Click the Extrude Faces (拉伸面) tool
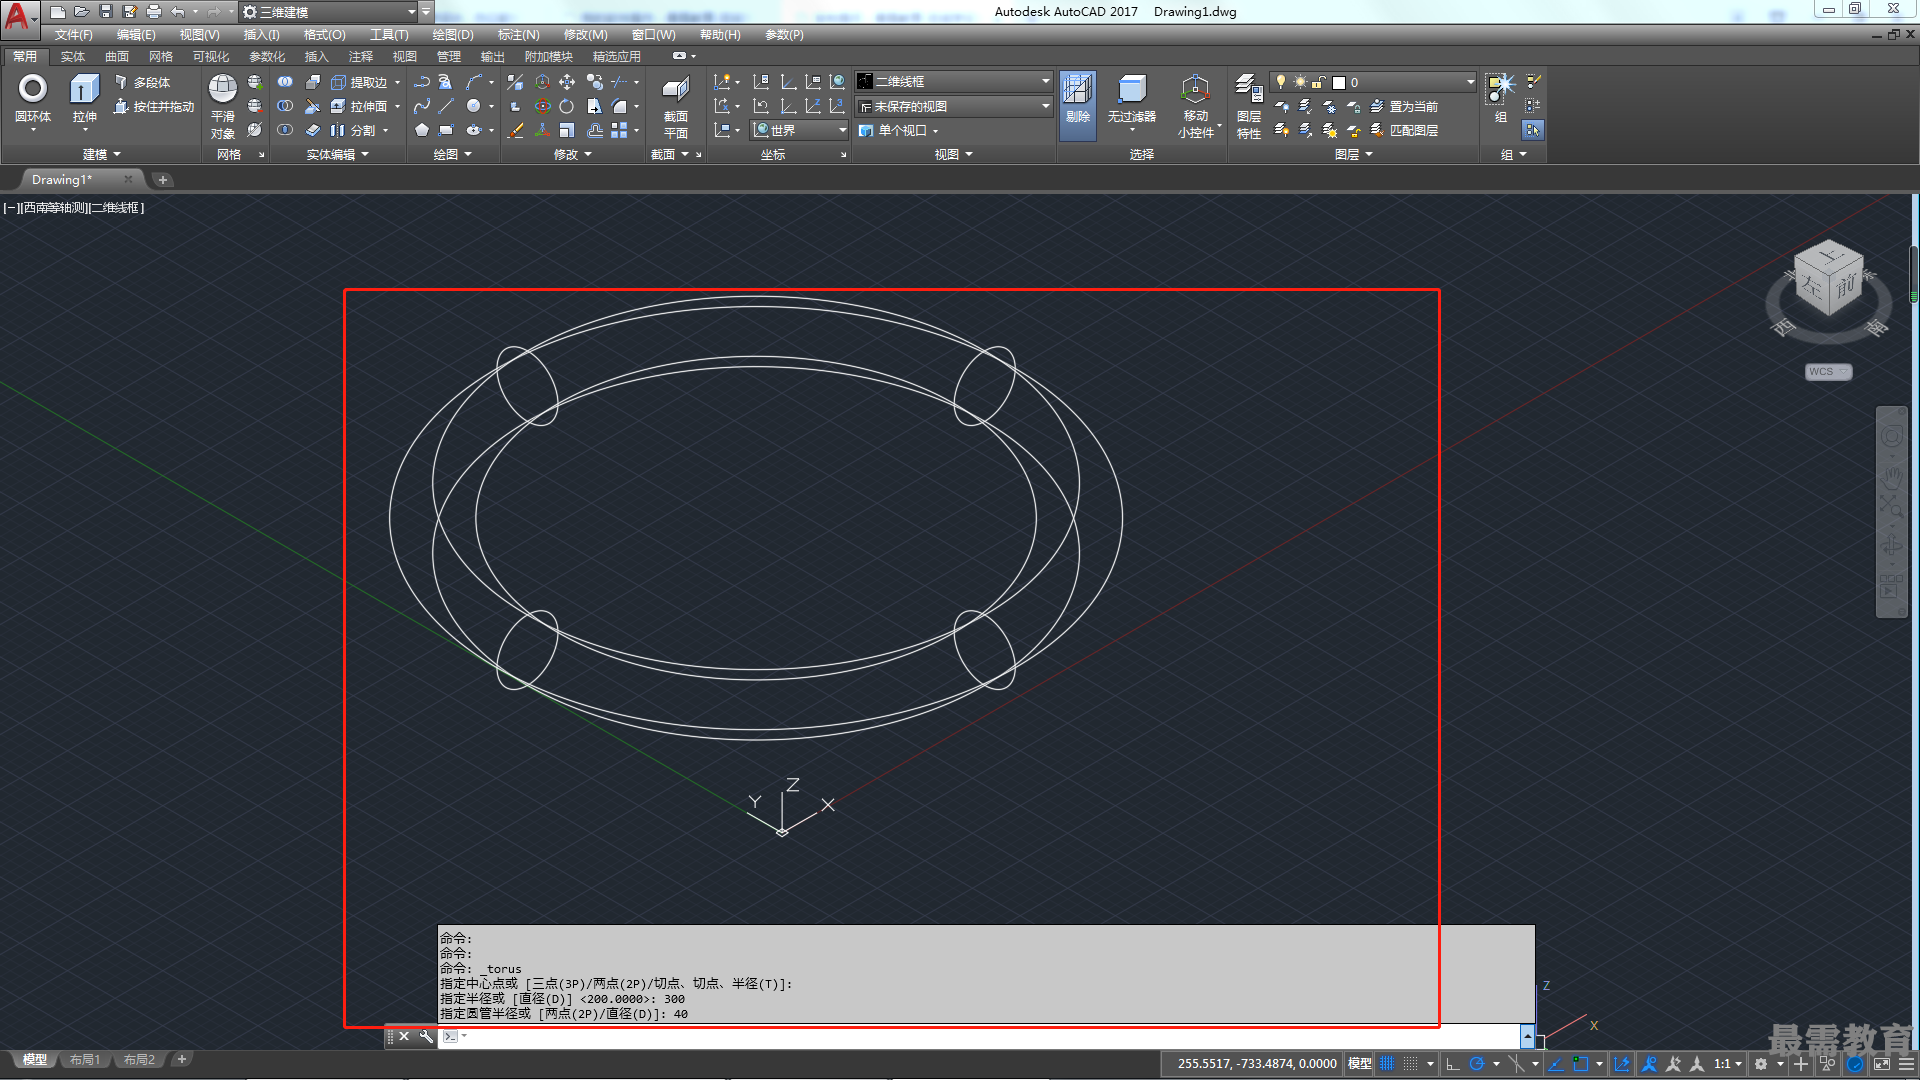1920x1080 pixels. [360, 106]
